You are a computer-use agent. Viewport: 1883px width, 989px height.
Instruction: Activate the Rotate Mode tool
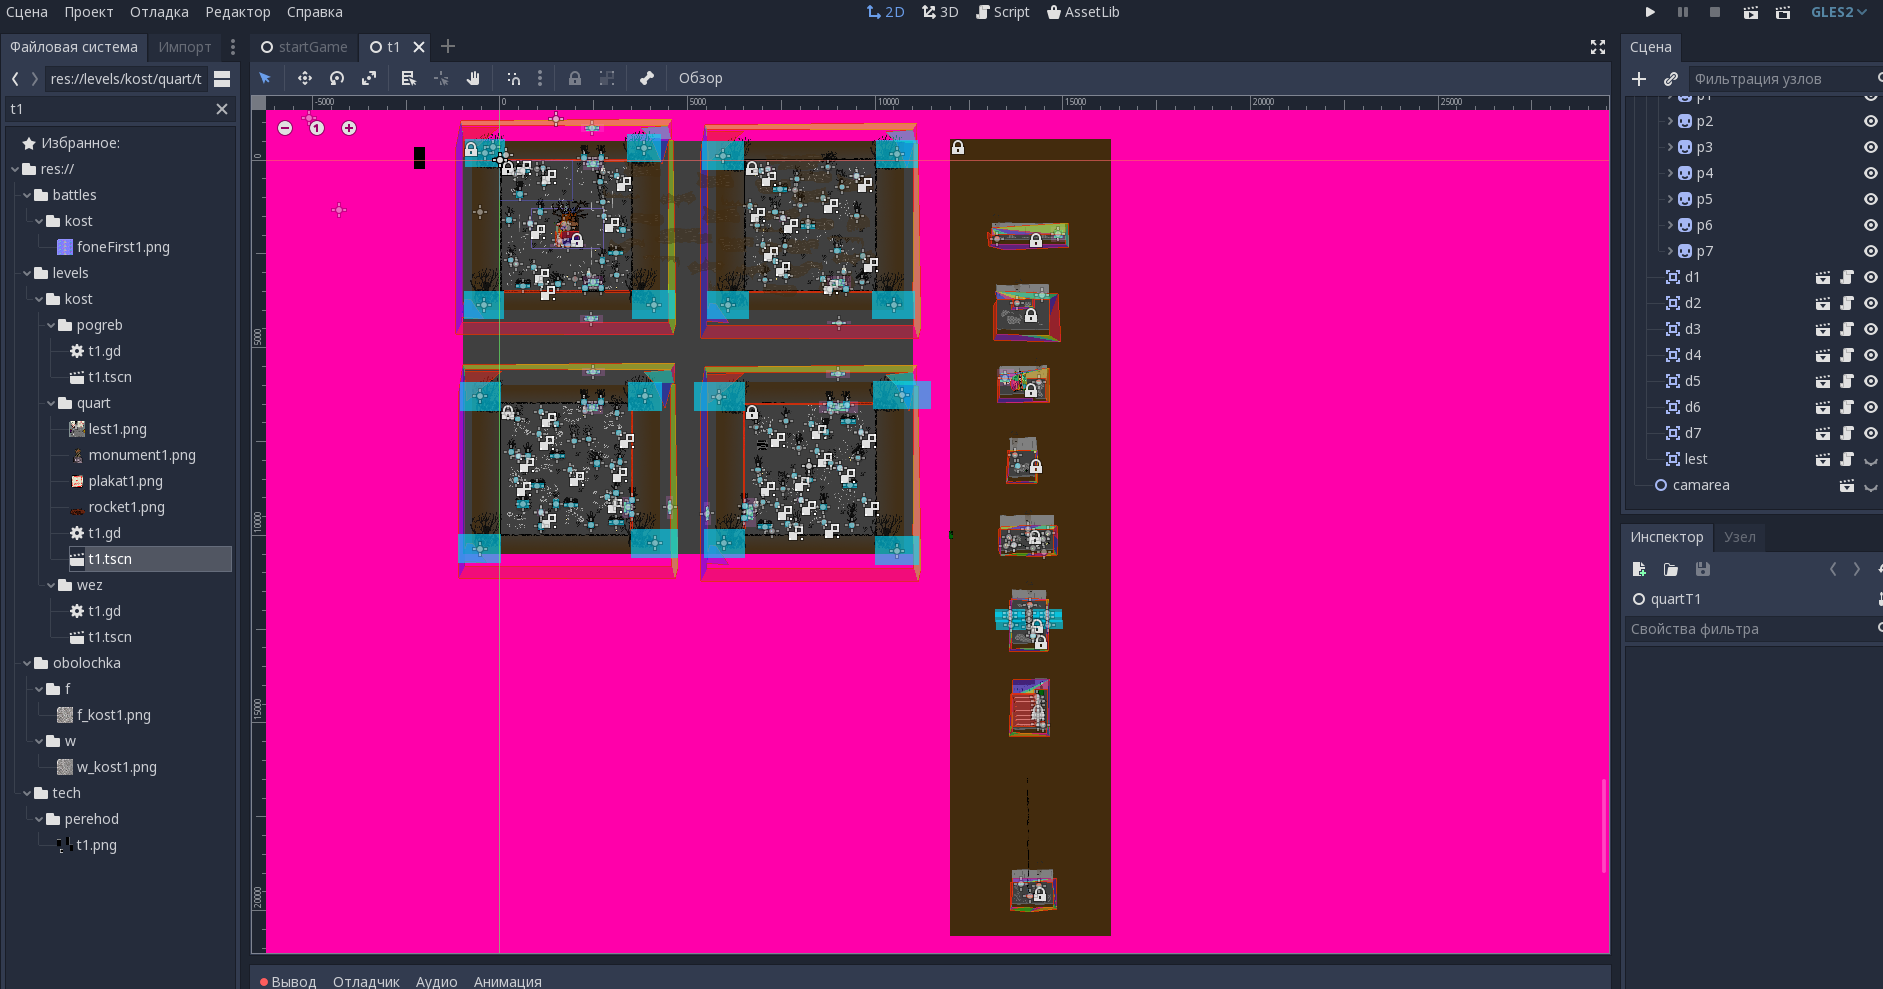[337, 78]
